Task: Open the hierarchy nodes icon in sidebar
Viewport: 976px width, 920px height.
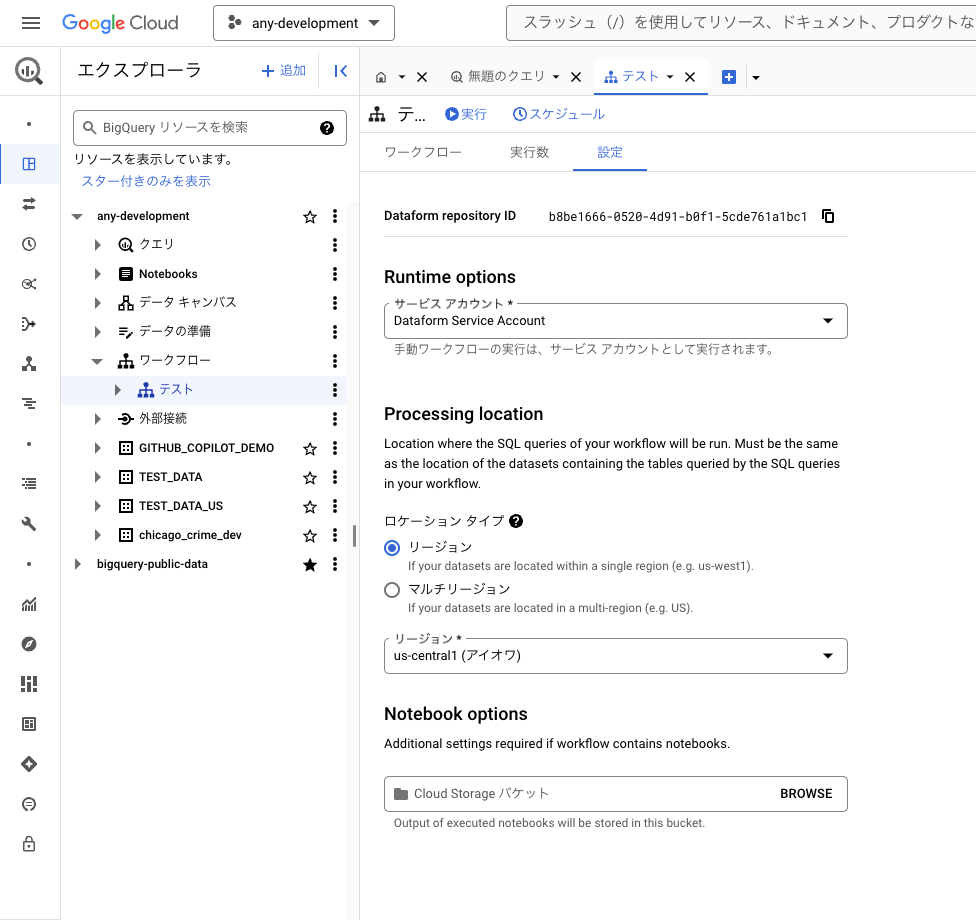Action: [x=29, y=364]
